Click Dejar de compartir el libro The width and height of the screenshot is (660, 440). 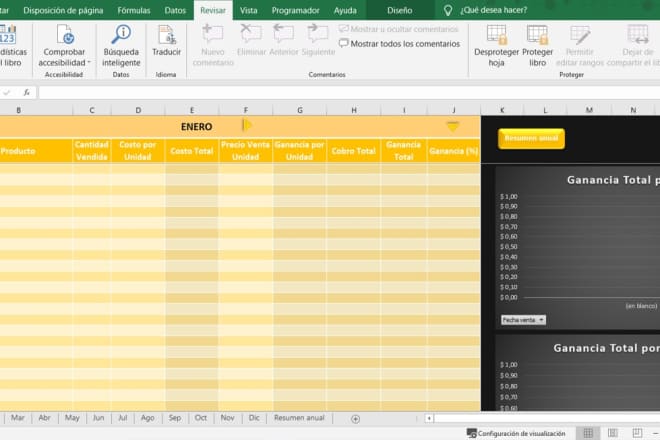[x=635, y=46]
